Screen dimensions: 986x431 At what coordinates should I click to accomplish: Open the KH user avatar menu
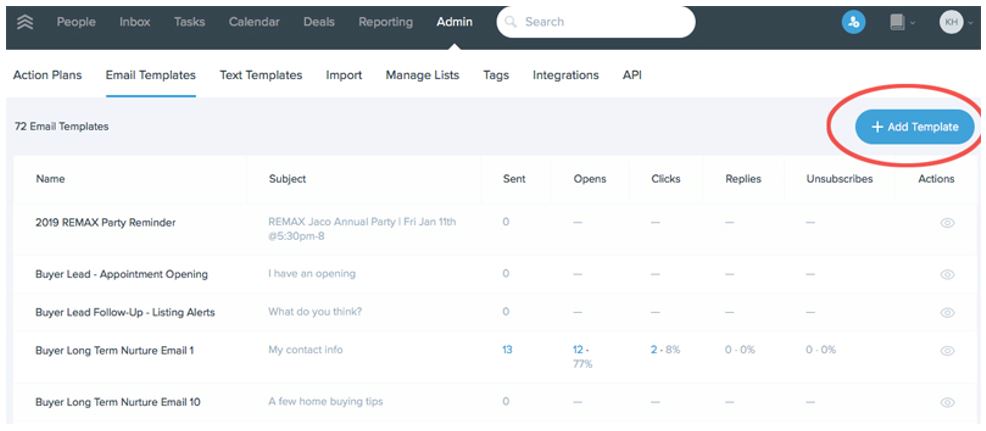tap(951, 22)
